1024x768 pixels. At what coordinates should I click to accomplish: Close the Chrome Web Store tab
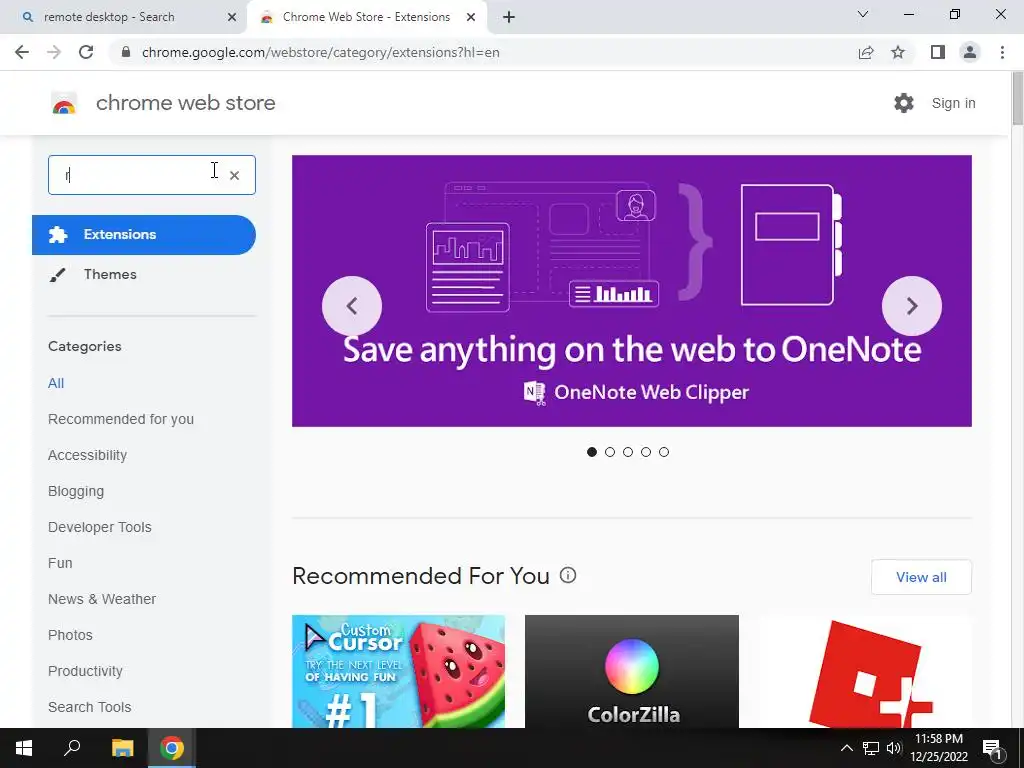[471, 17]
